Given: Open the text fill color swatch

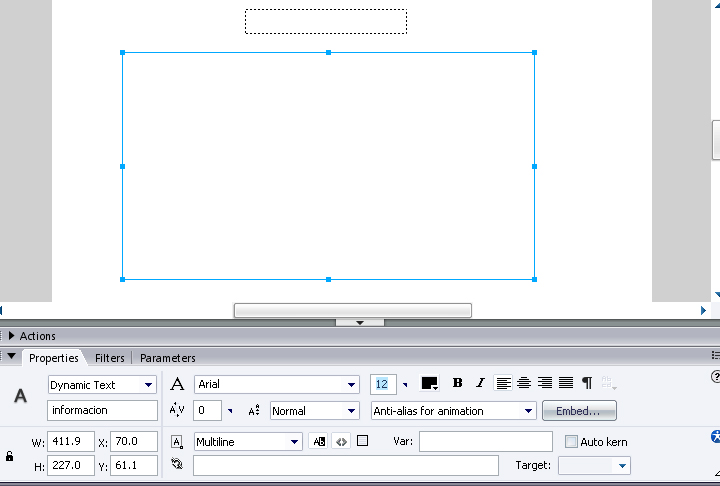Looking at the screenshot, I should (430, 384).
